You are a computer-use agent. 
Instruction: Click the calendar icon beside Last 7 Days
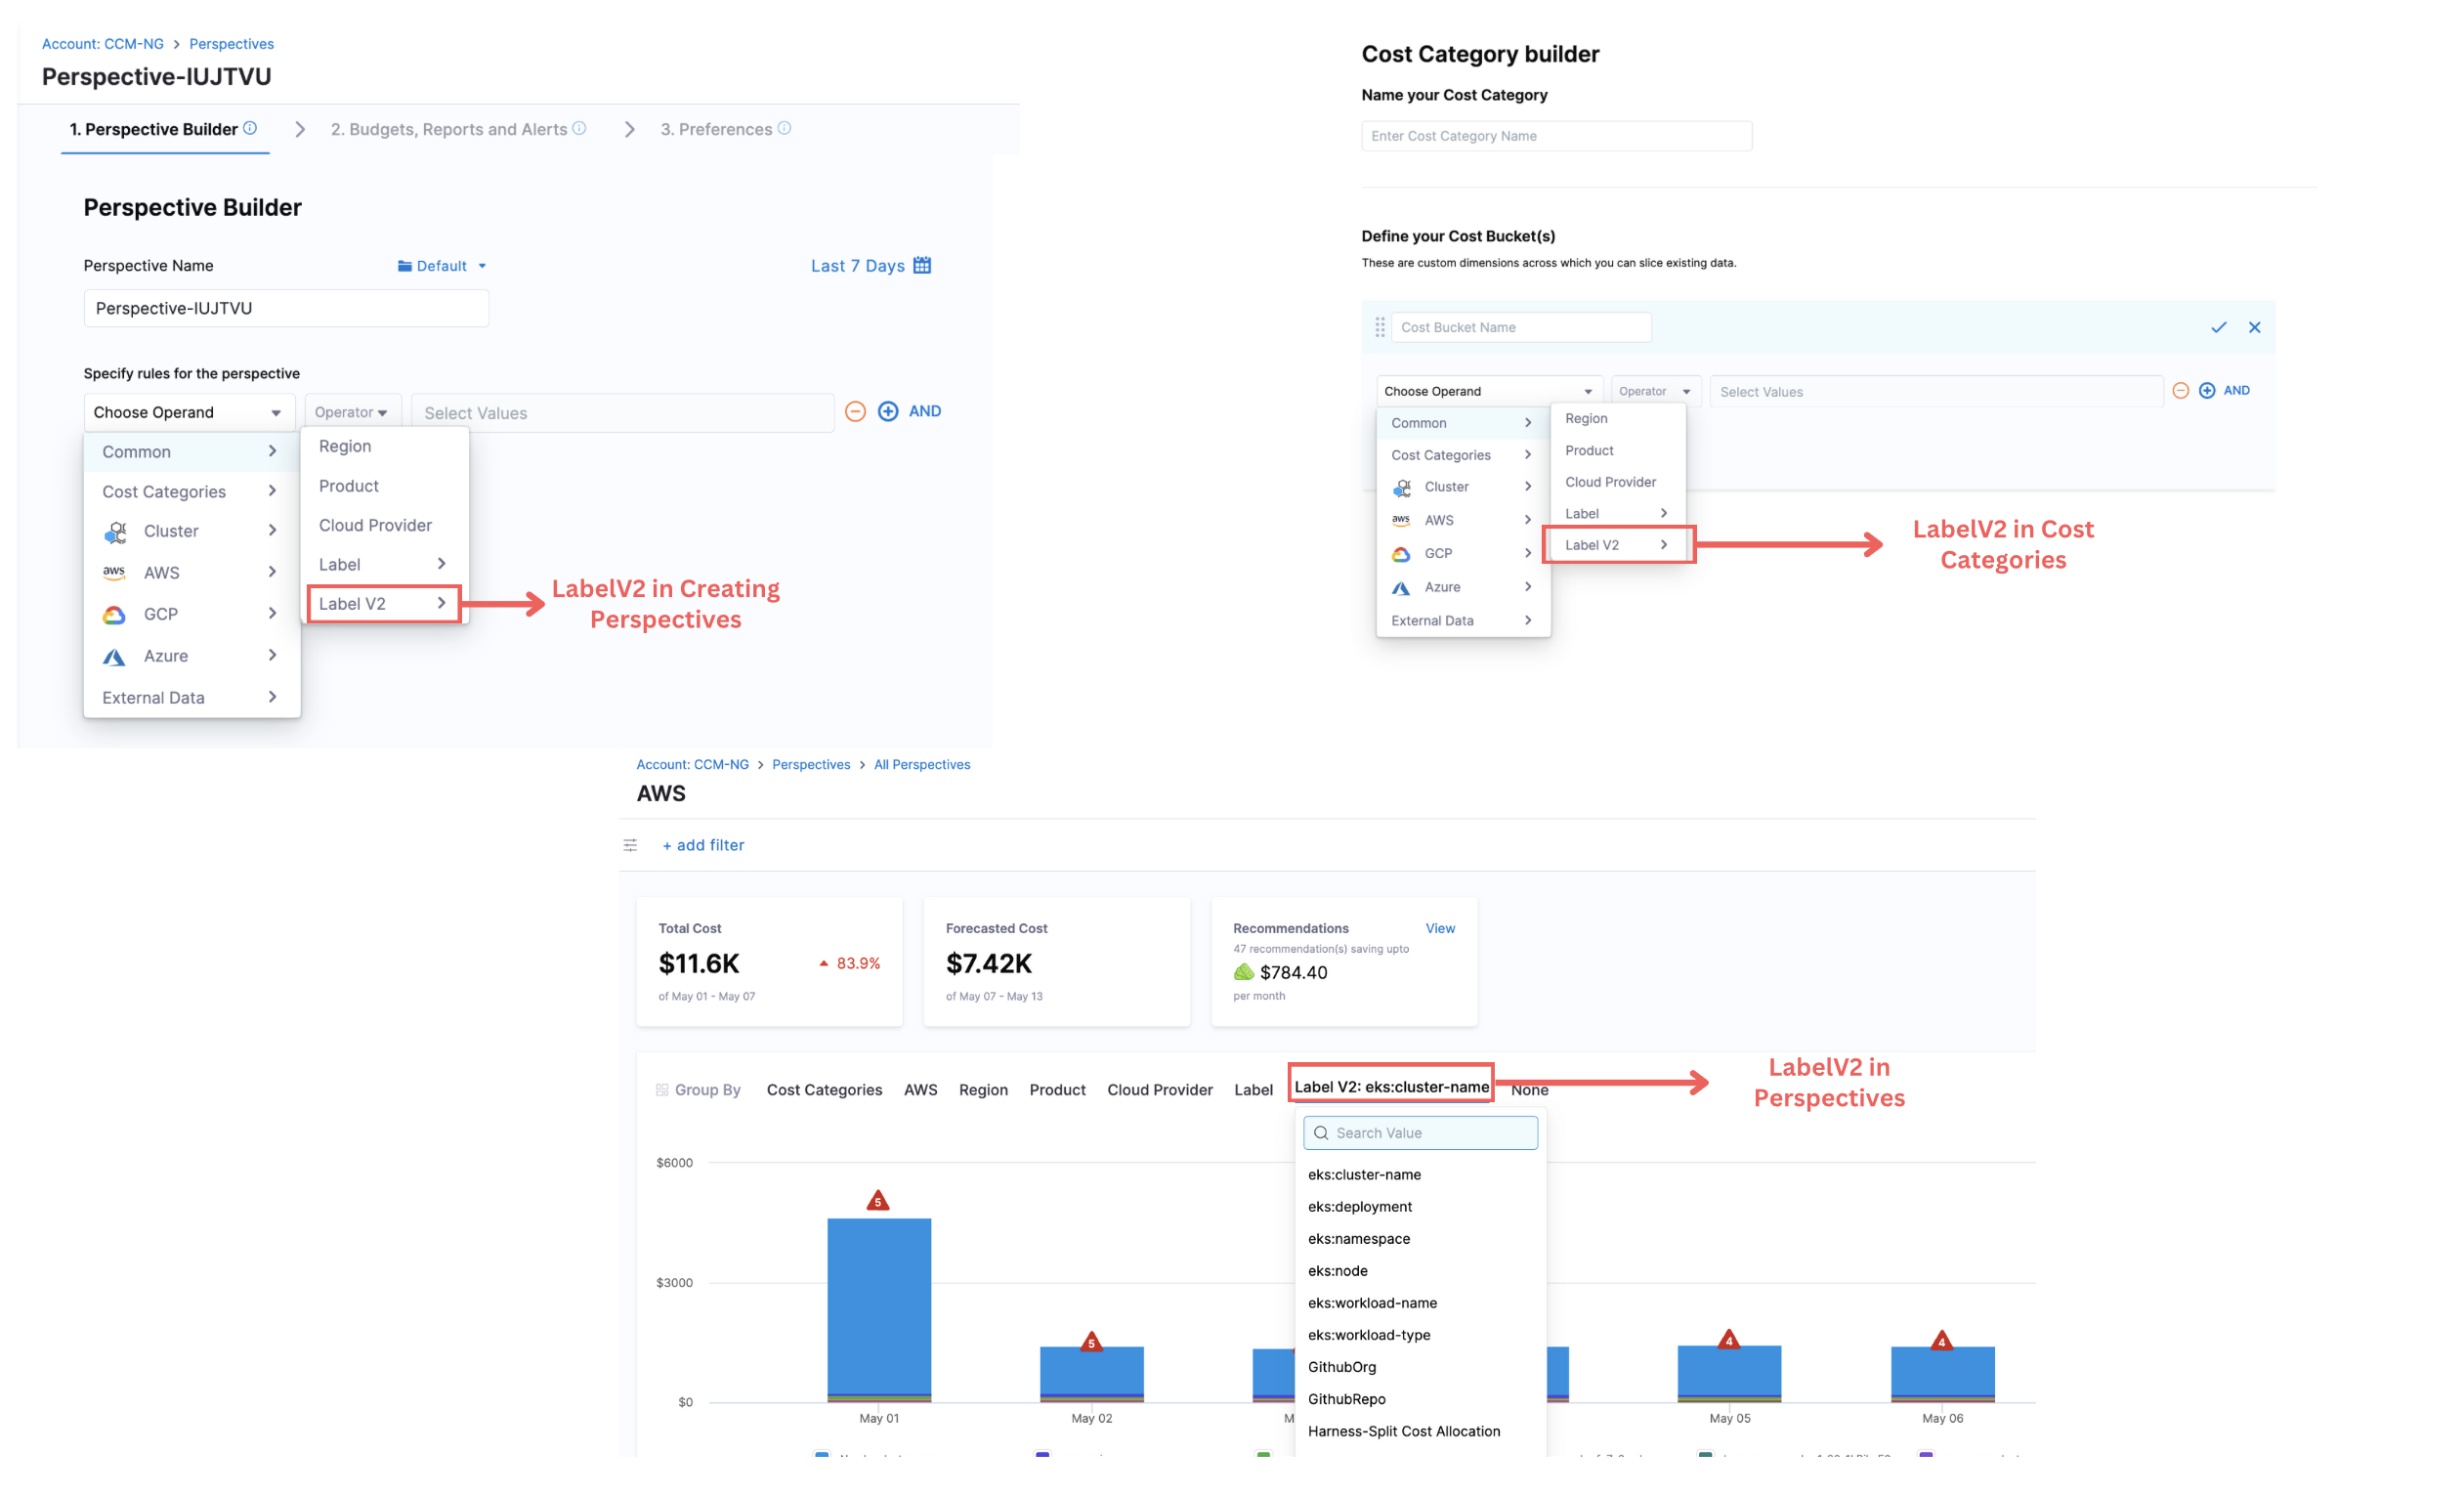921,265
